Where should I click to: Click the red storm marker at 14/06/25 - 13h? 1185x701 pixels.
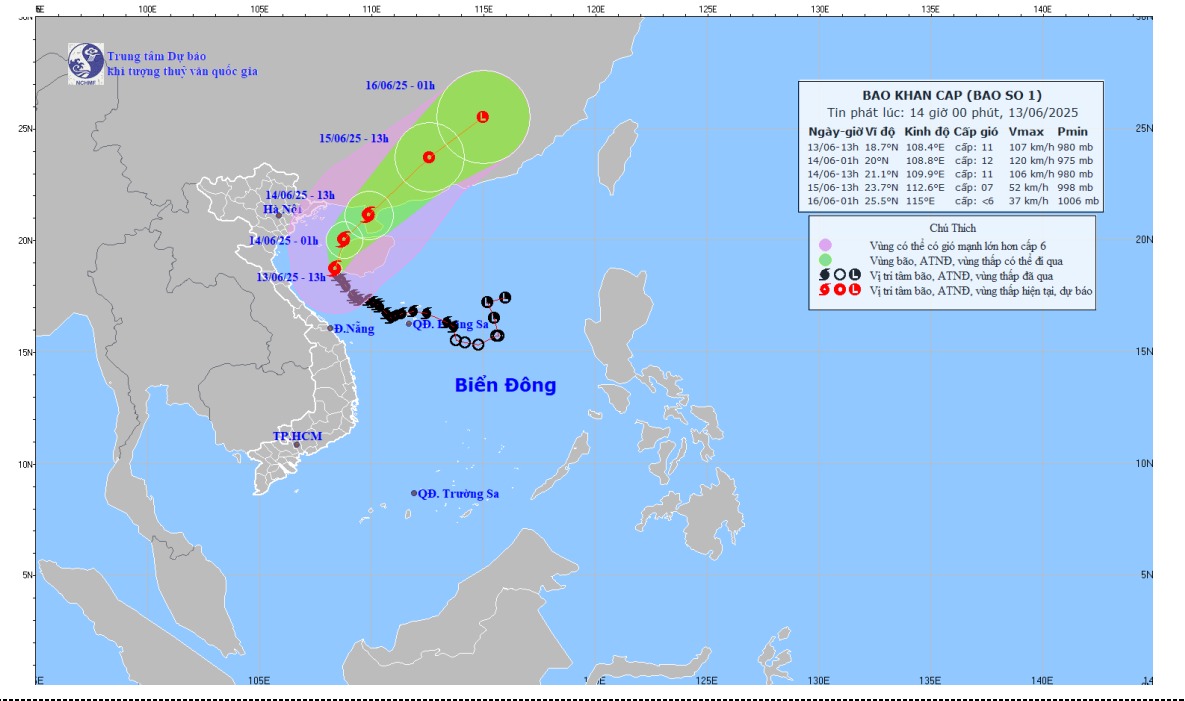368,214
